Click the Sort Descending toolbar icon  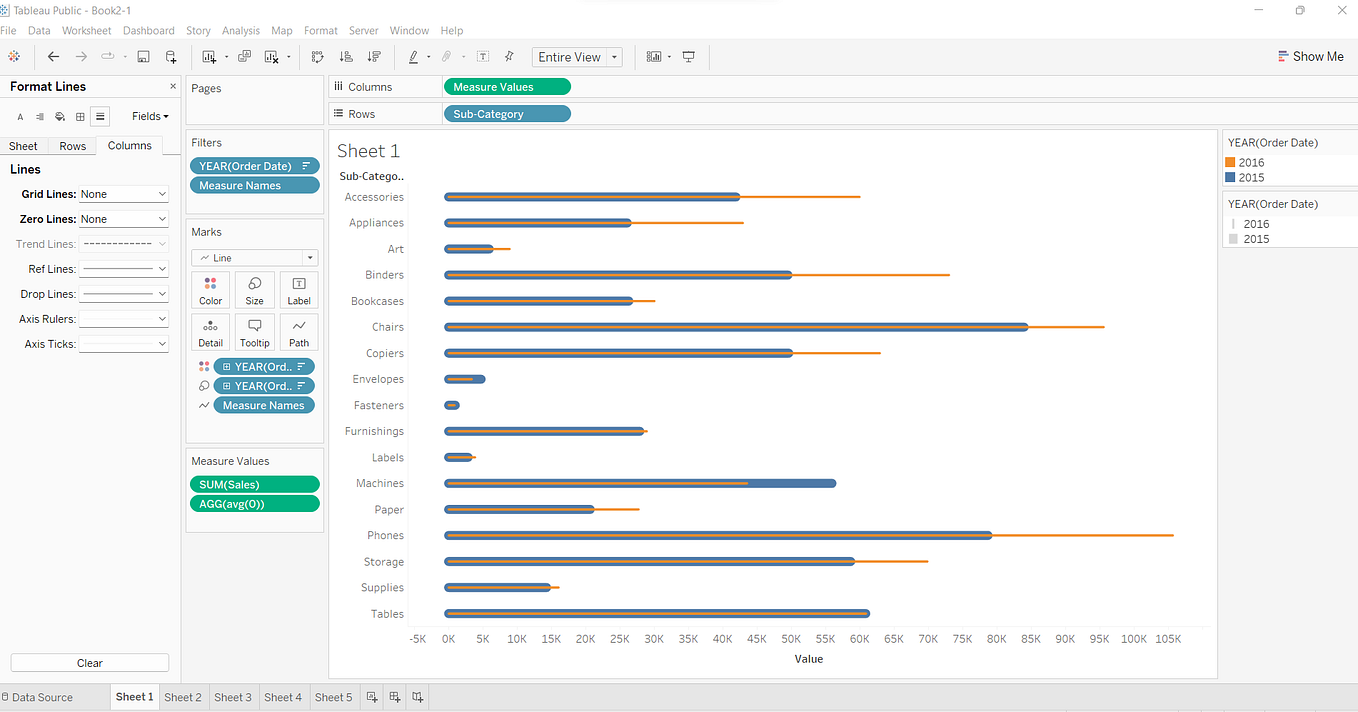pos(376,57)
